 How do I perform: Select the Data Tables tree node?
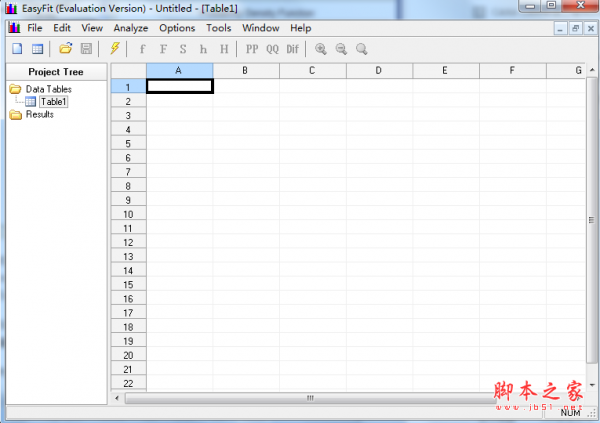pyautogui.click(x=49, y=89)
